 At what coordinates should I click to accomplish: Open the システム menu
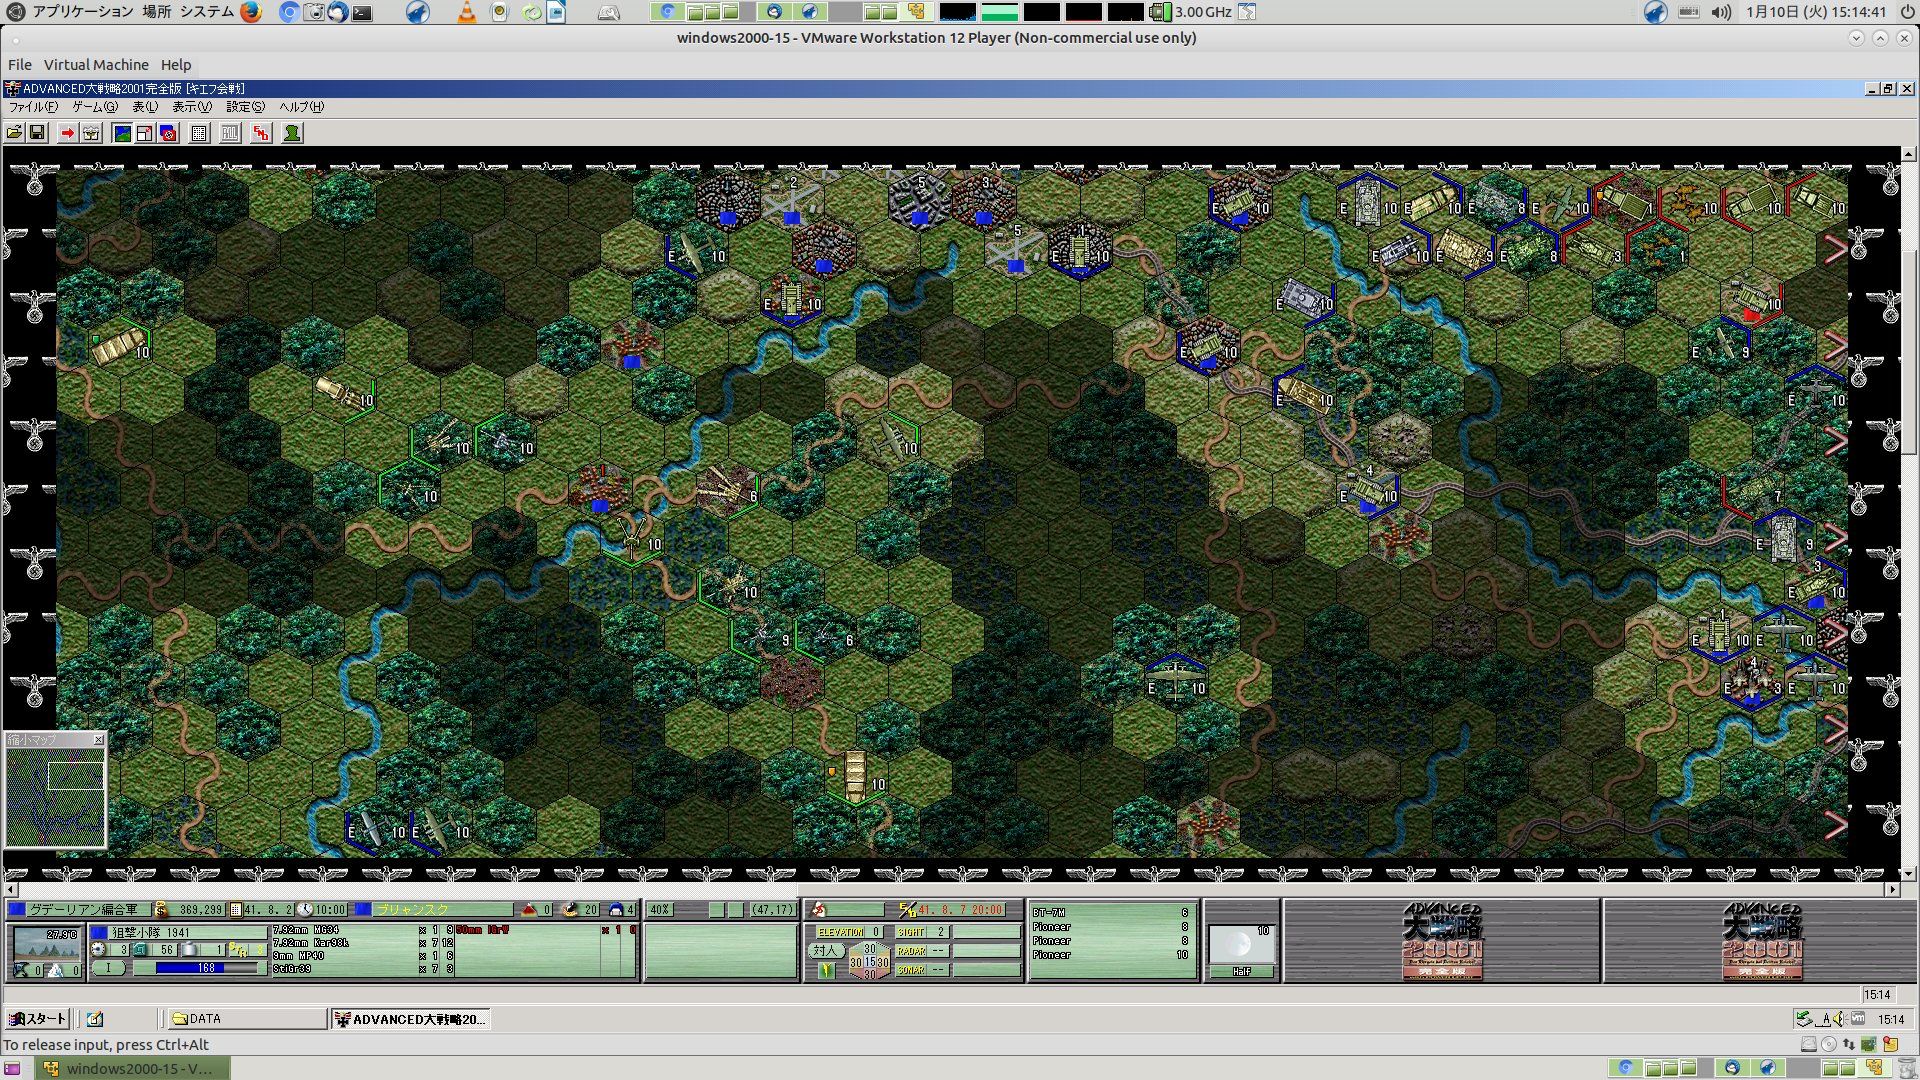click(207, 12)
